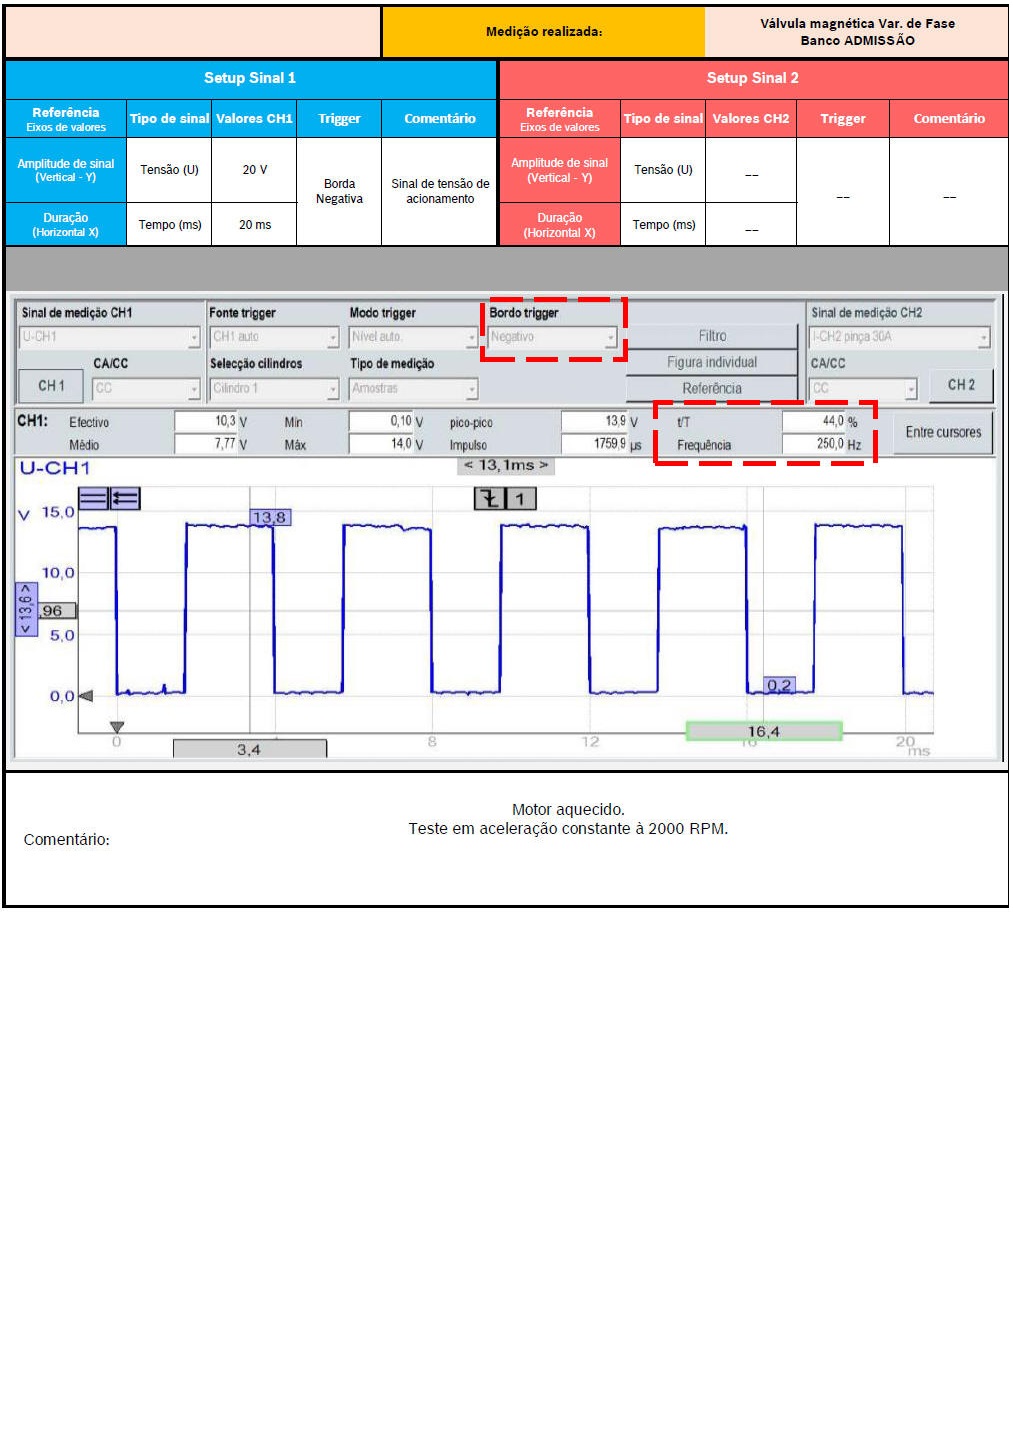Click the 13,6 vertical cursor span handle
The height and width of the screenshot is (1445, 1013).
click(26, 610)
